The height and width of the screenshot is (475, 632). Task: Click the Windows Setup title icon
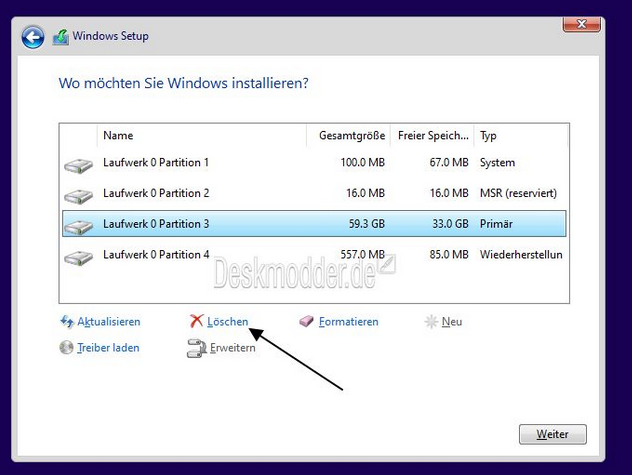pos(60,37)
